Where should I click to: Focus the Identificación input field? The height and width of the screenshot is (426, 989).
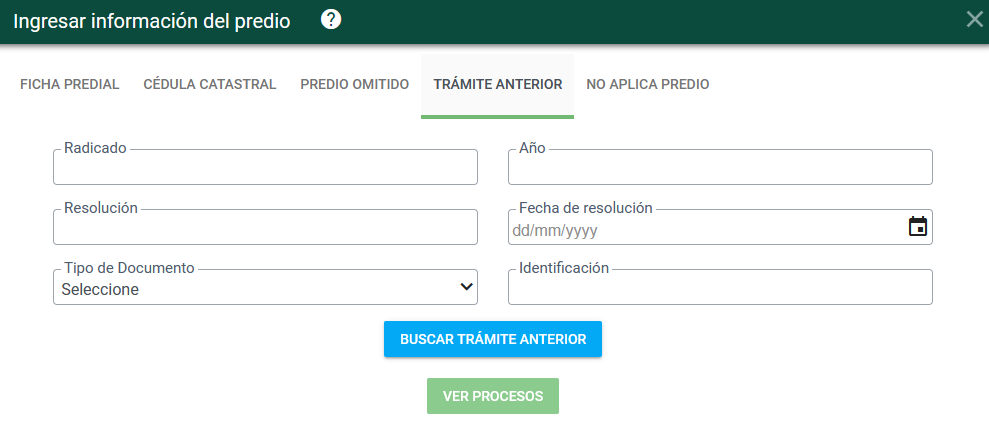point(720,289)
